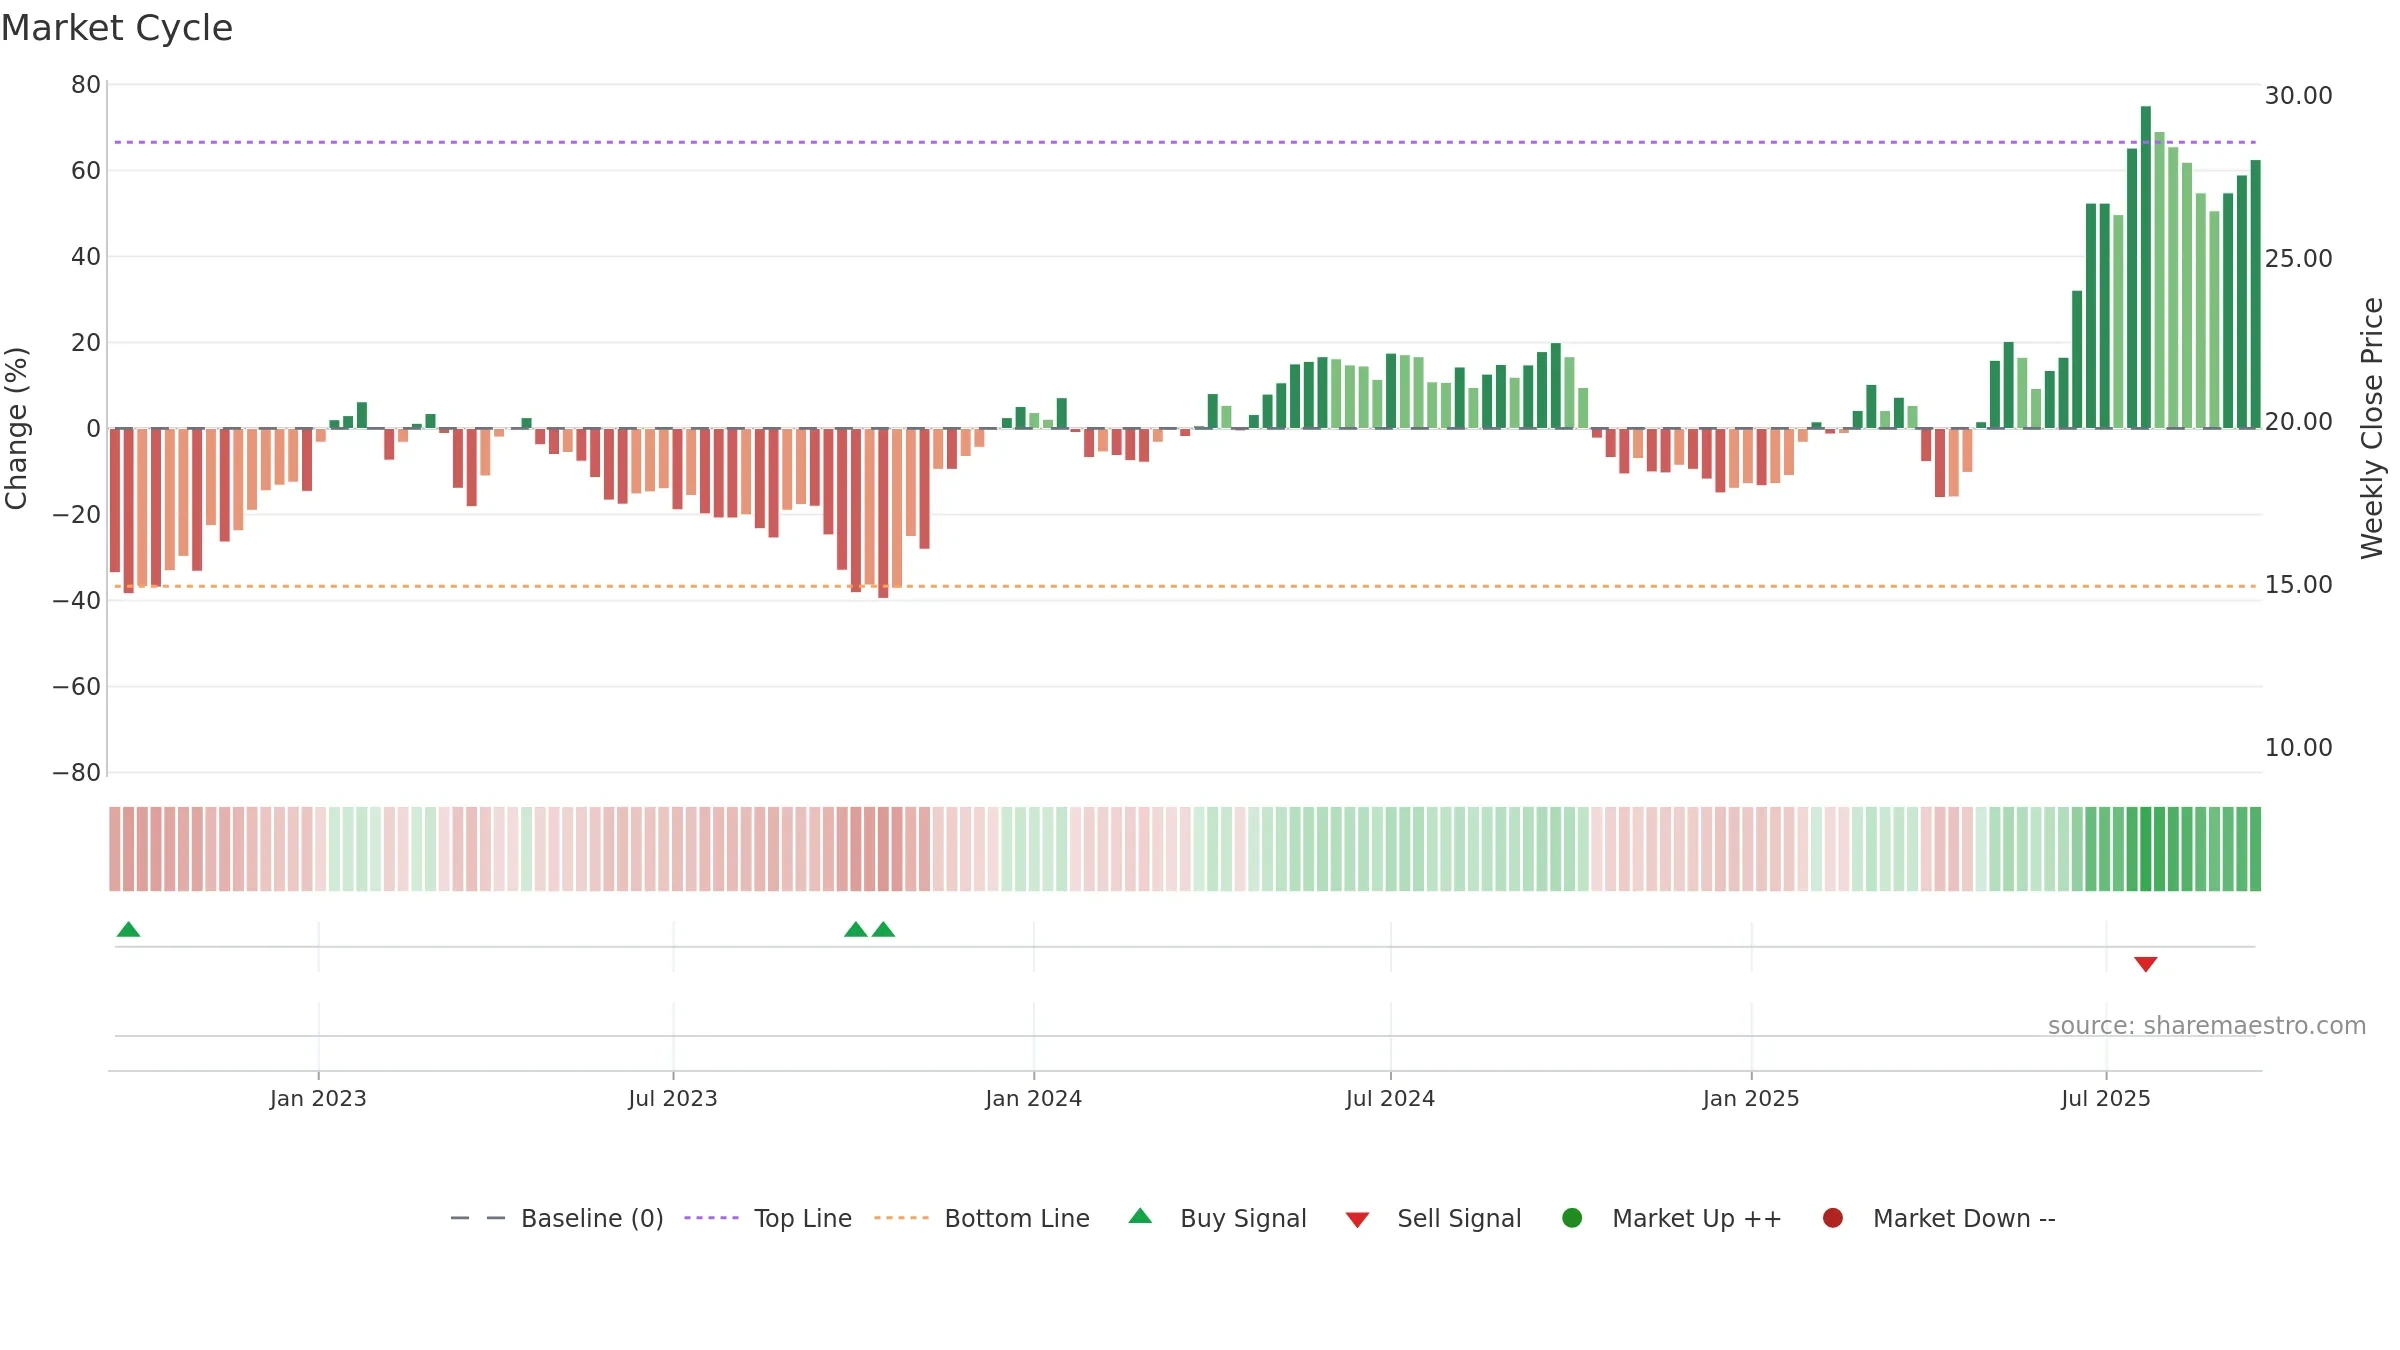The image size is (2400, 1350).
Task: Click the Jan 2023 x-axis label
Action: tap(318, 1099)
